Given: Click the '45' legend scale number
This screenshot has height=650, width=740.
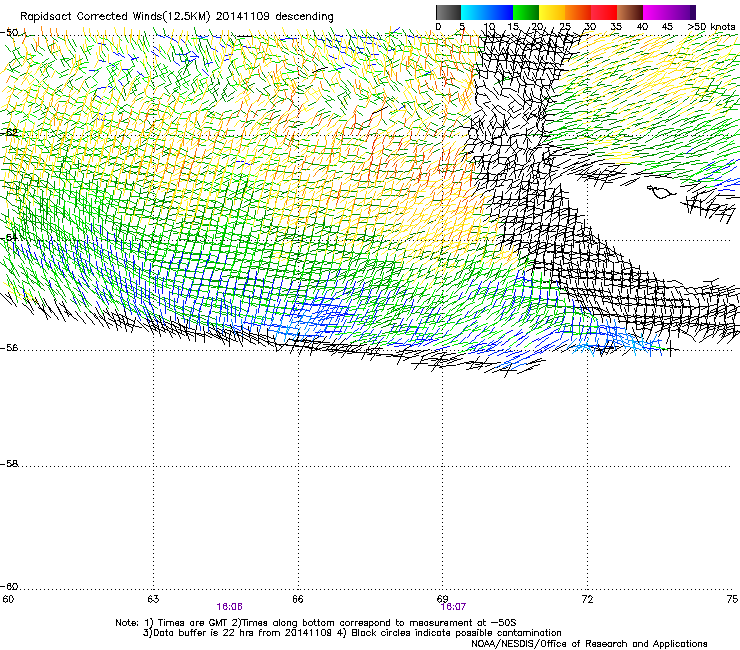Looking at the screenshot, I should (667, 27).
